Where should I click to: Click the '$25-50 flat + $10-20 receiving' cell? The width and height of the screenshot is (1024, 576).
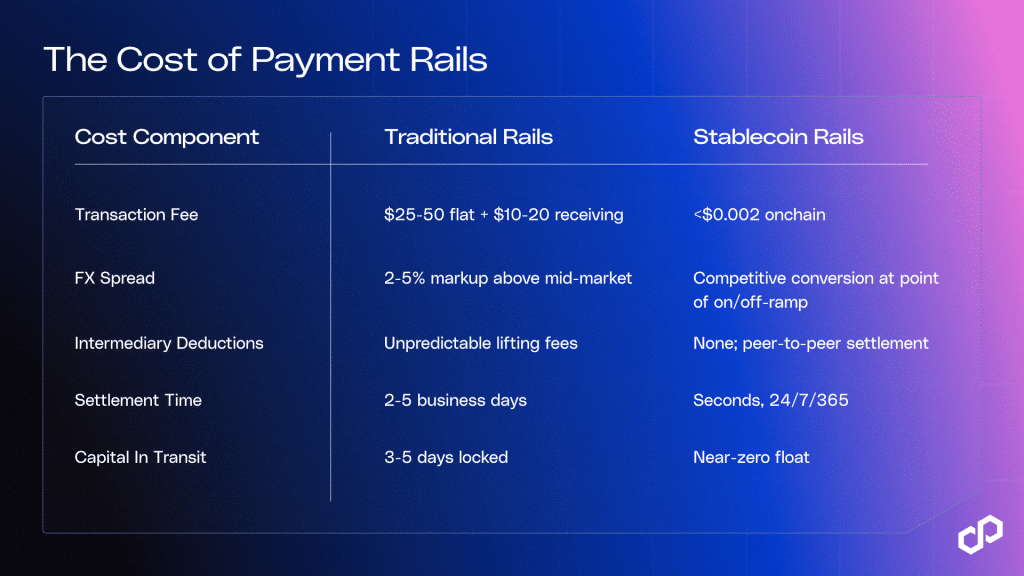[504, 214]
